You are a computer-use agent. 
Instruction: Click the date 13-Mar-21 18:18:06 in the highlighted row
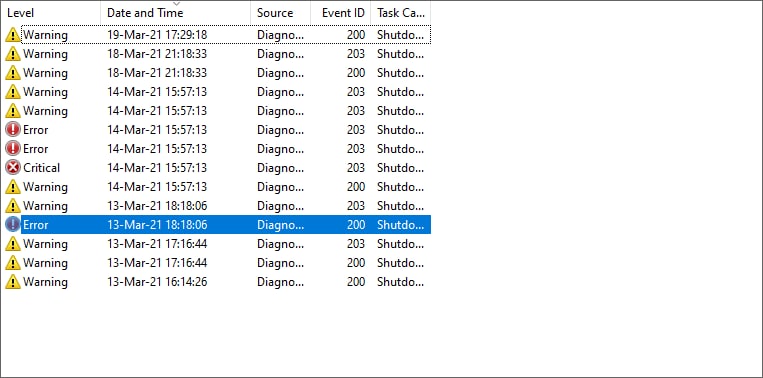click(x=157, y=225)
